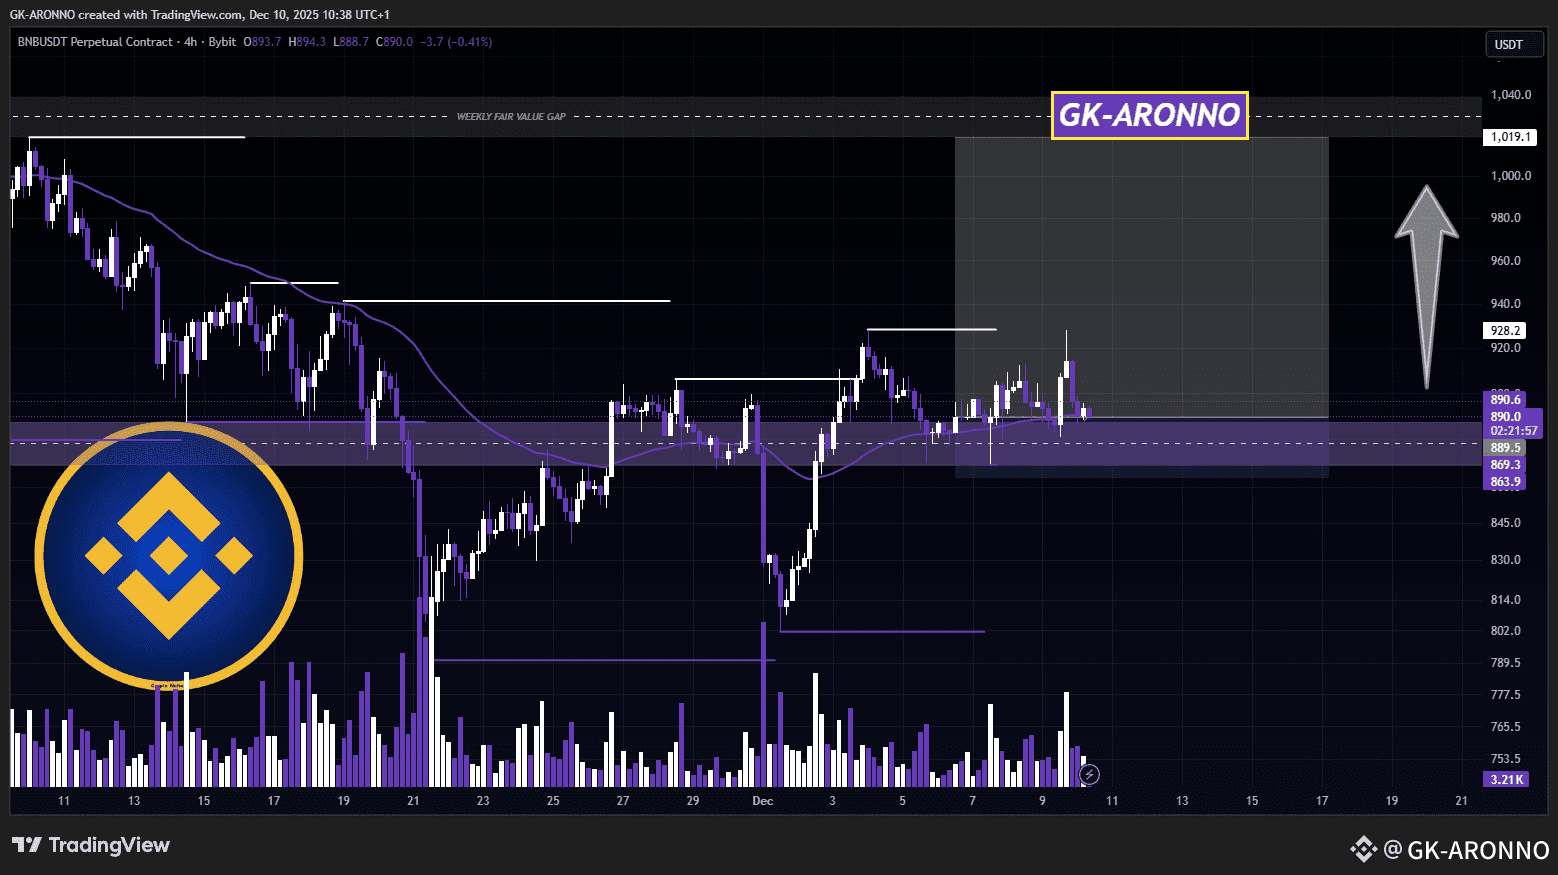Click the 960.0 price axis label
Viewport: 1558px width, 875px height.
pos(1506,261)
